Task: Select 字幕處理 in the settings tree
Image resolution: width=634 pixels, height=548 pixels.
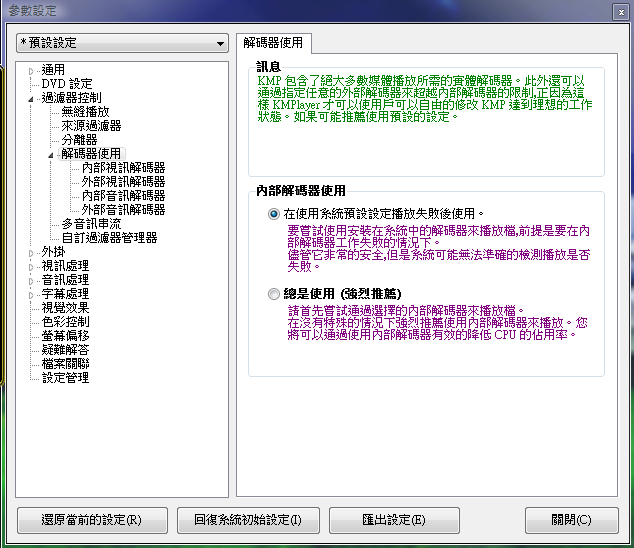Action: (65, 294)
